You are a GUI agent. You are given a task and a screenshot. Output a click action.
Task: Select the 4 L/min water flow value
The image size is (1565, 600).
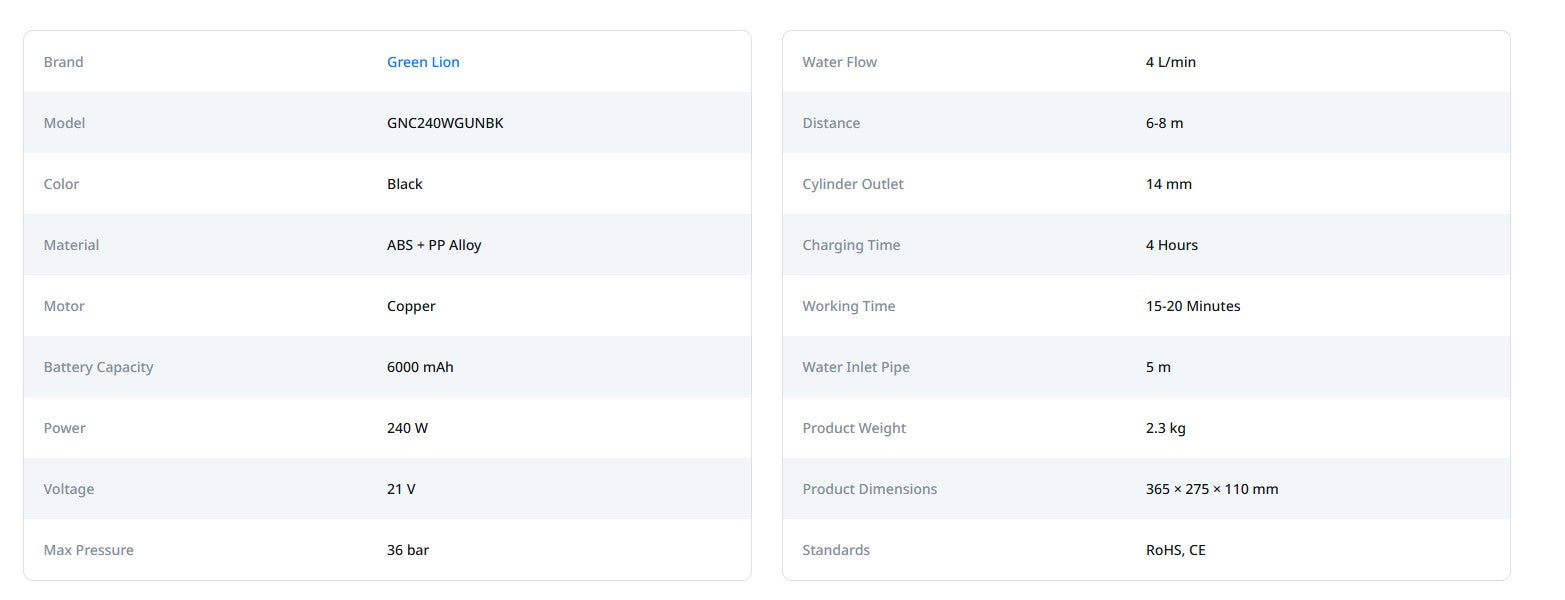coord(1170,62)
